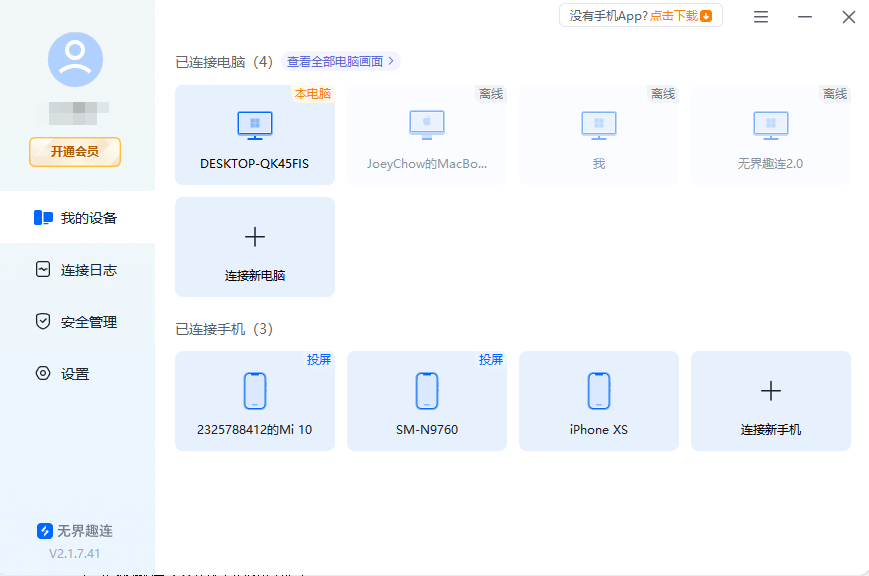This screenshot has height=576, width=869.
Task: Select the Mi 10 device card
Action: (254, 400)
